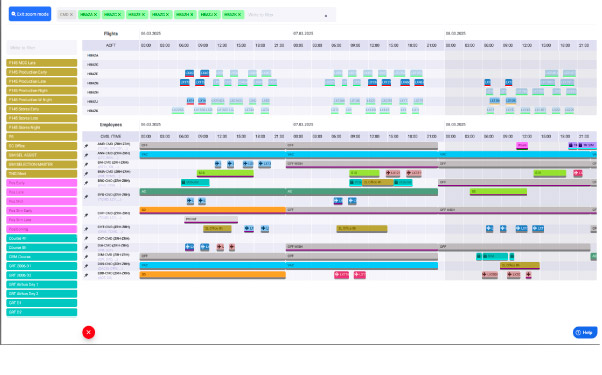Remove the HBAZJ filter tag

tap(215, 15)
